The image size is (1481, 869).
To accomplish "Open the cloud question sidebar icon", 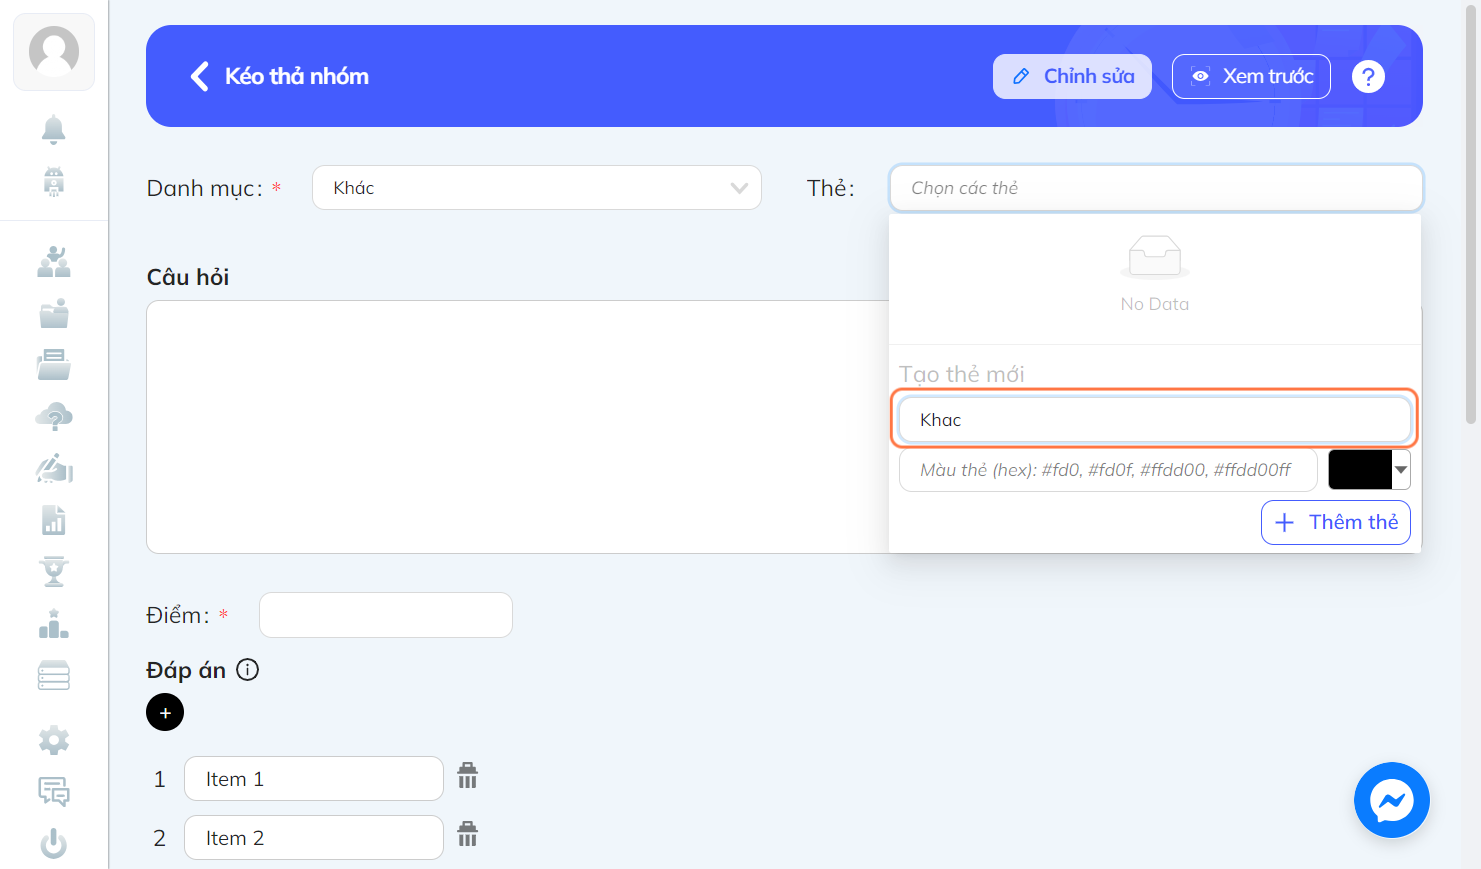I will [x=54, y=417].
